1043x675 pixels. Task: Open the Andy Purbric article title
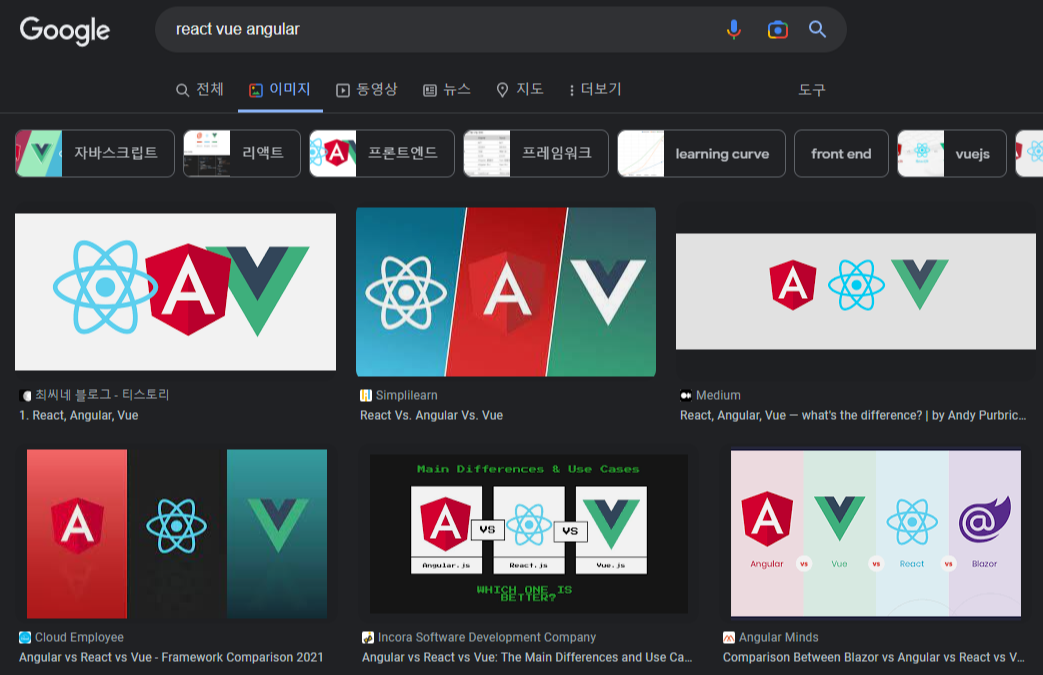[853, 416]
